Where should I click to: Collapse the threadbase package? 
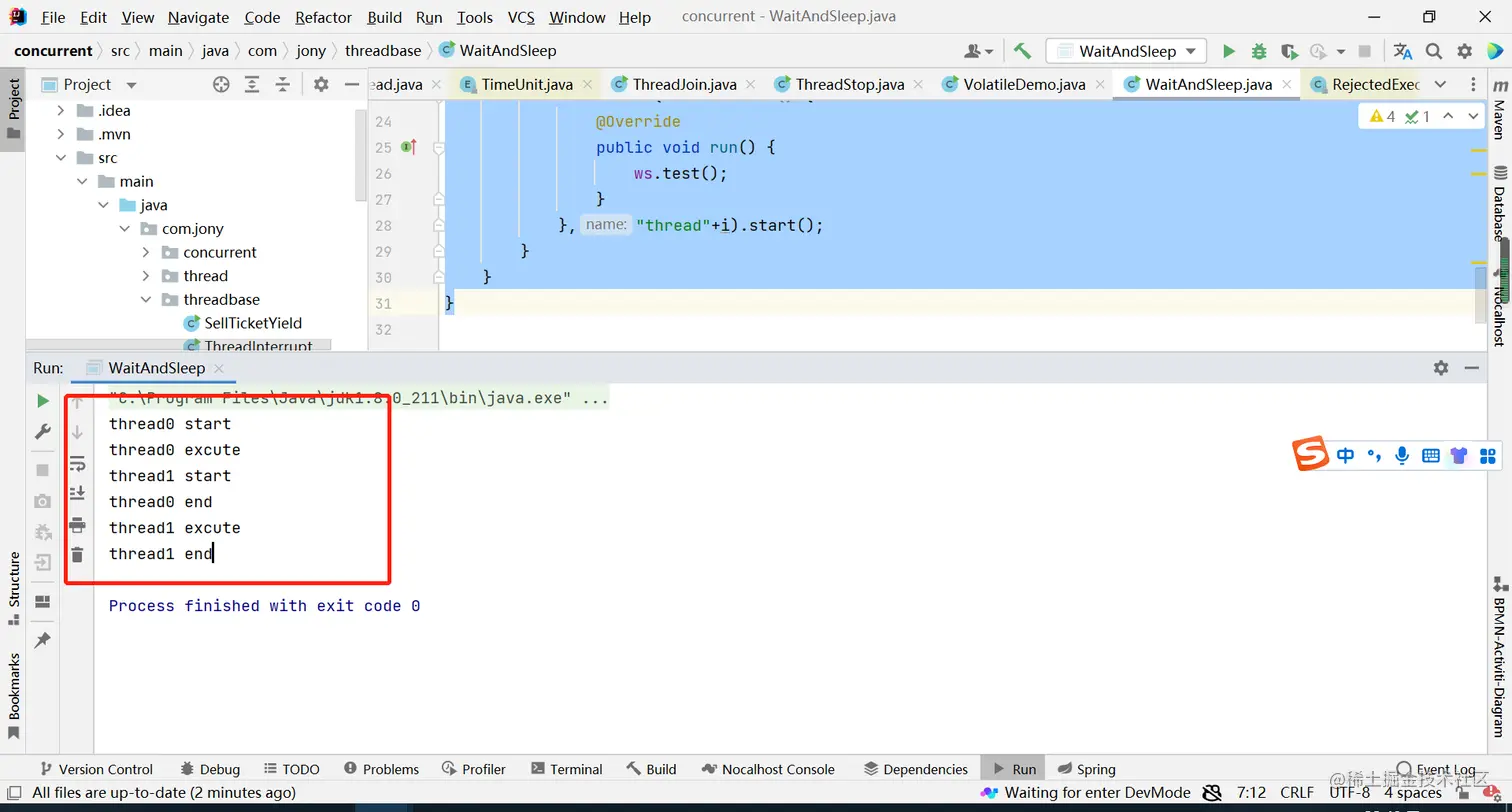[x=146, y=300]
